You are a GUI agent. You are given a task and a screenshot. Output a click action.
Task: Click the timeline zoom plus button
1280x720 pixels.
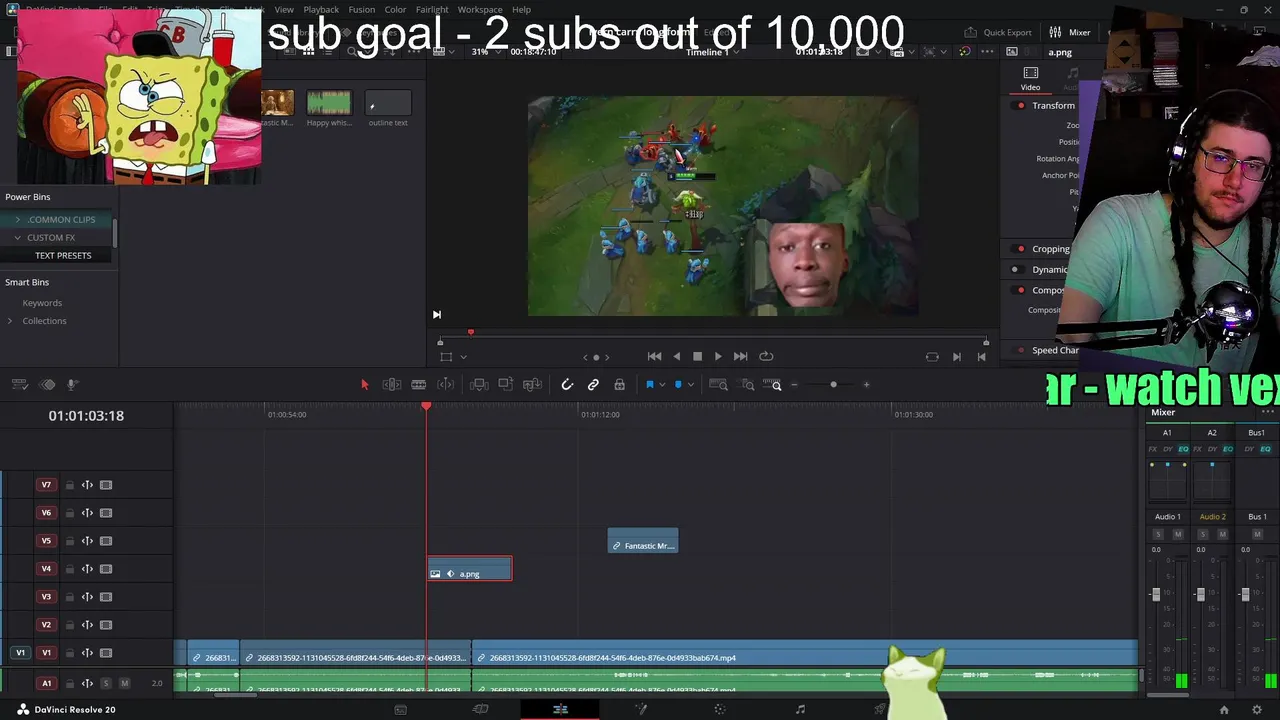(866, 385)
